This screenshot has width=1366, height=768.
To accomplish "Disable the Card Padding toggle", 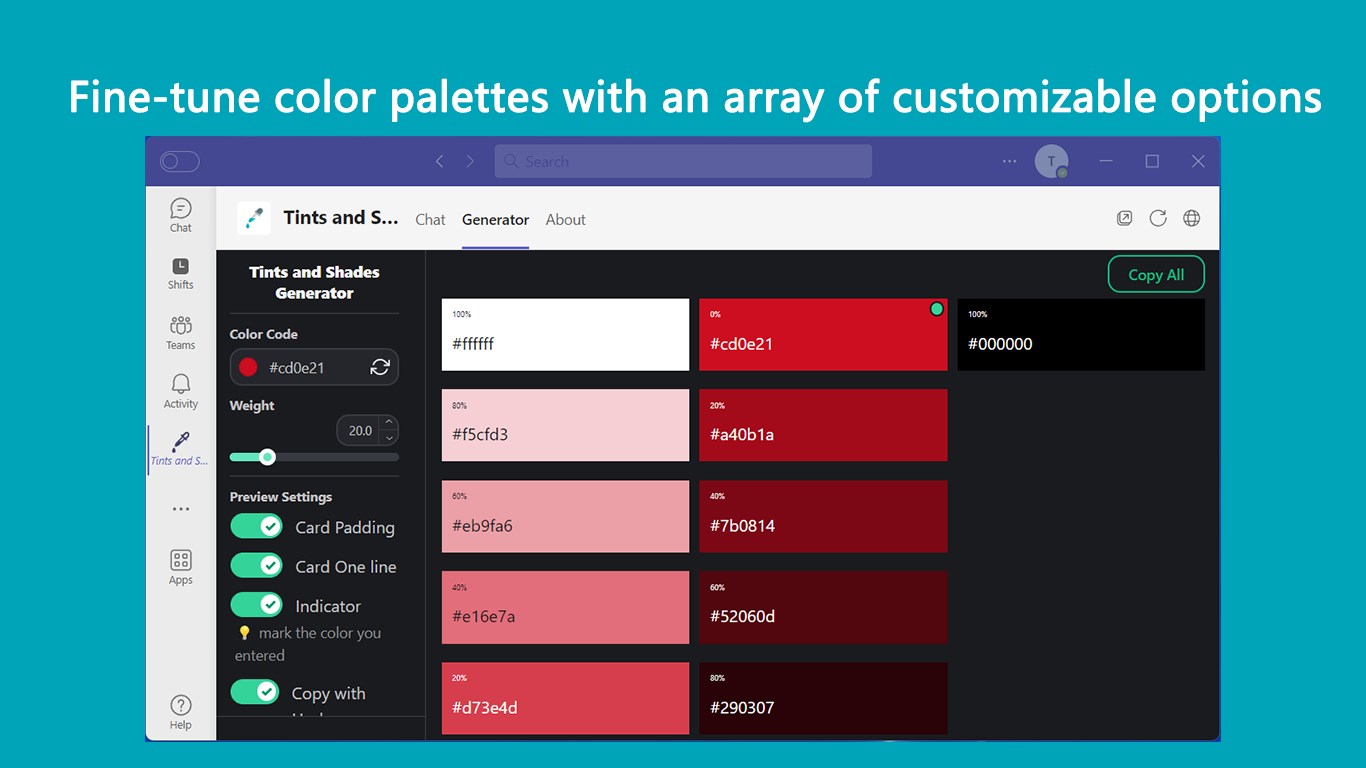I will 257,526.
